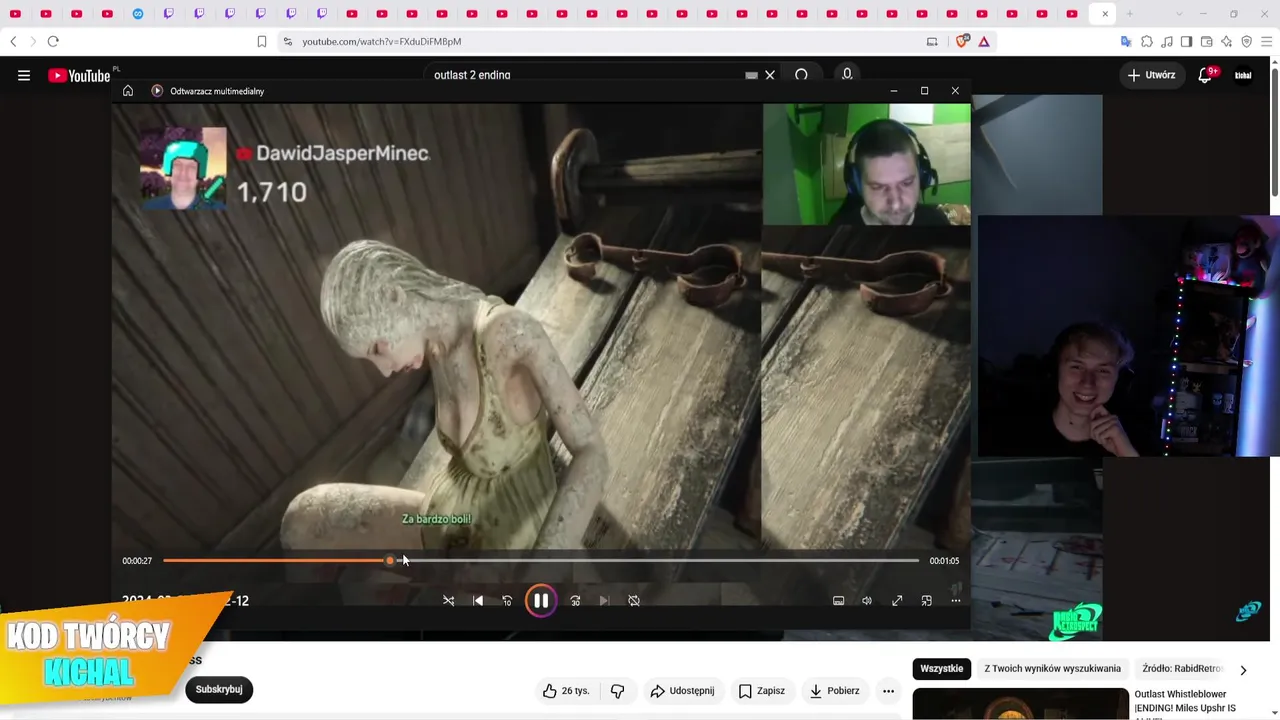Open the media control music note icon
This screenshot has height=720, width=1280.
1167,41
